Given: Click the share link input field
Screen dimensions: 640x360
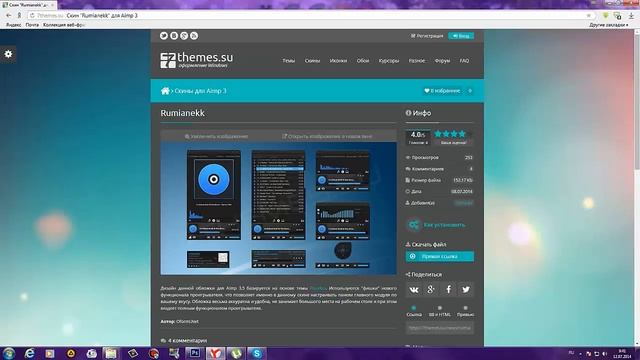Looking at the screenshot, I should [x=440, y=328].
